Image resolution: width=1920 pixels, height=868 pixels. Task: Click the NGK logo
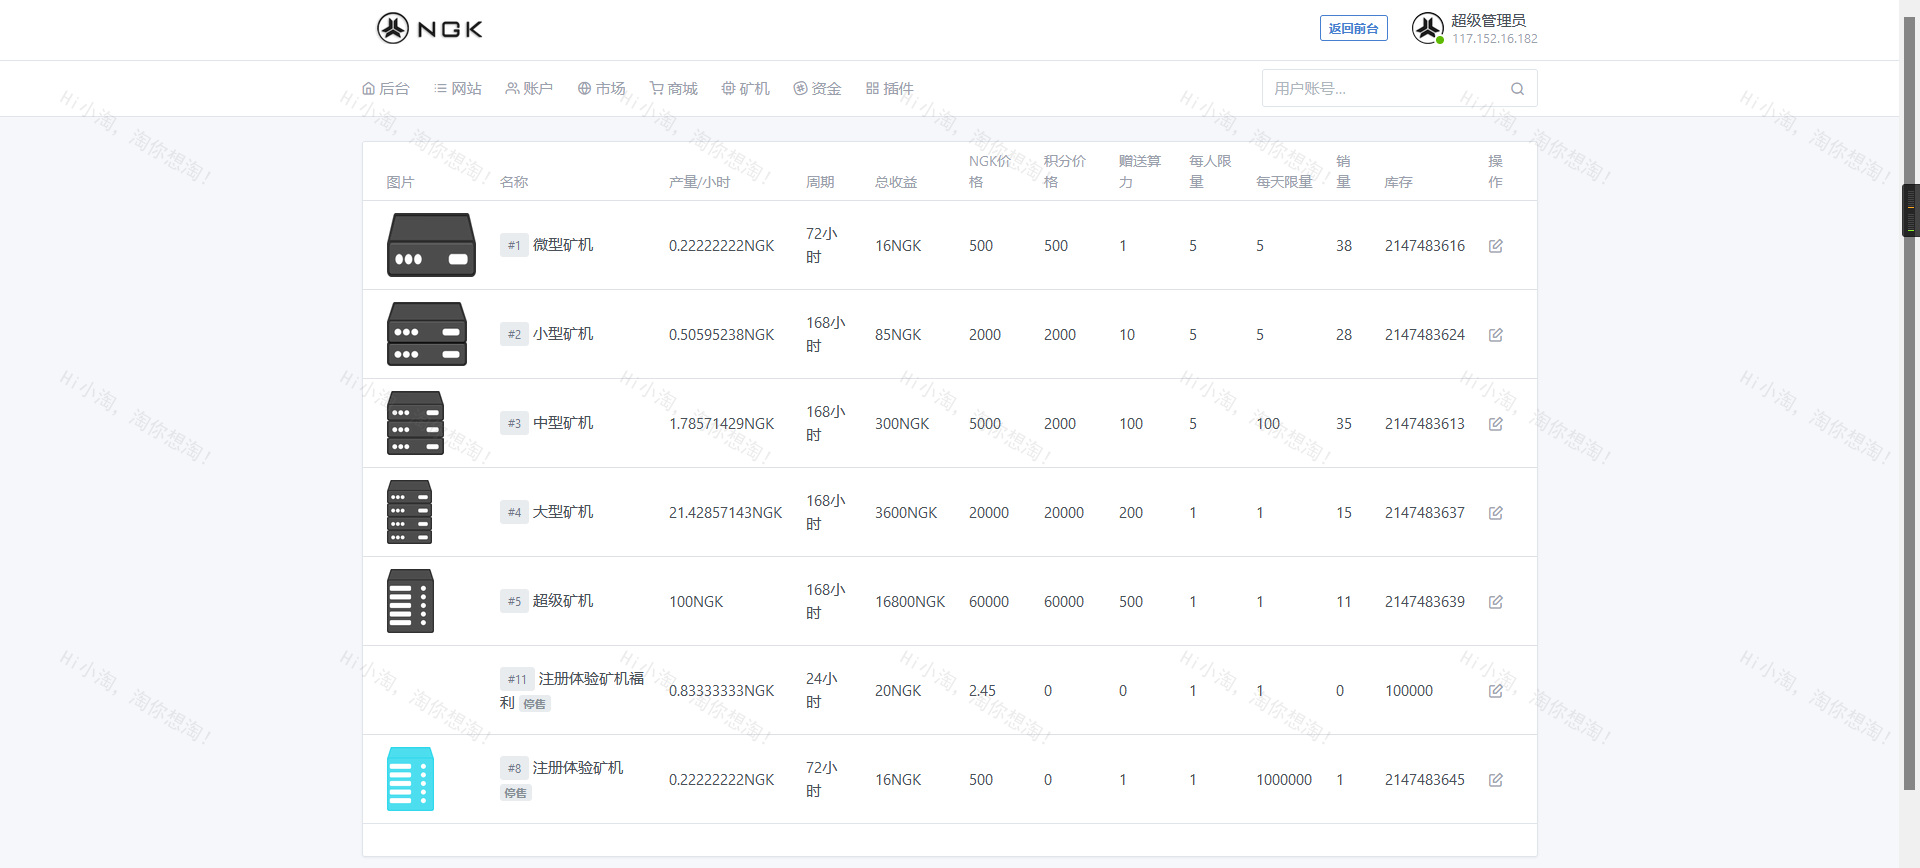tap(430, 29)
